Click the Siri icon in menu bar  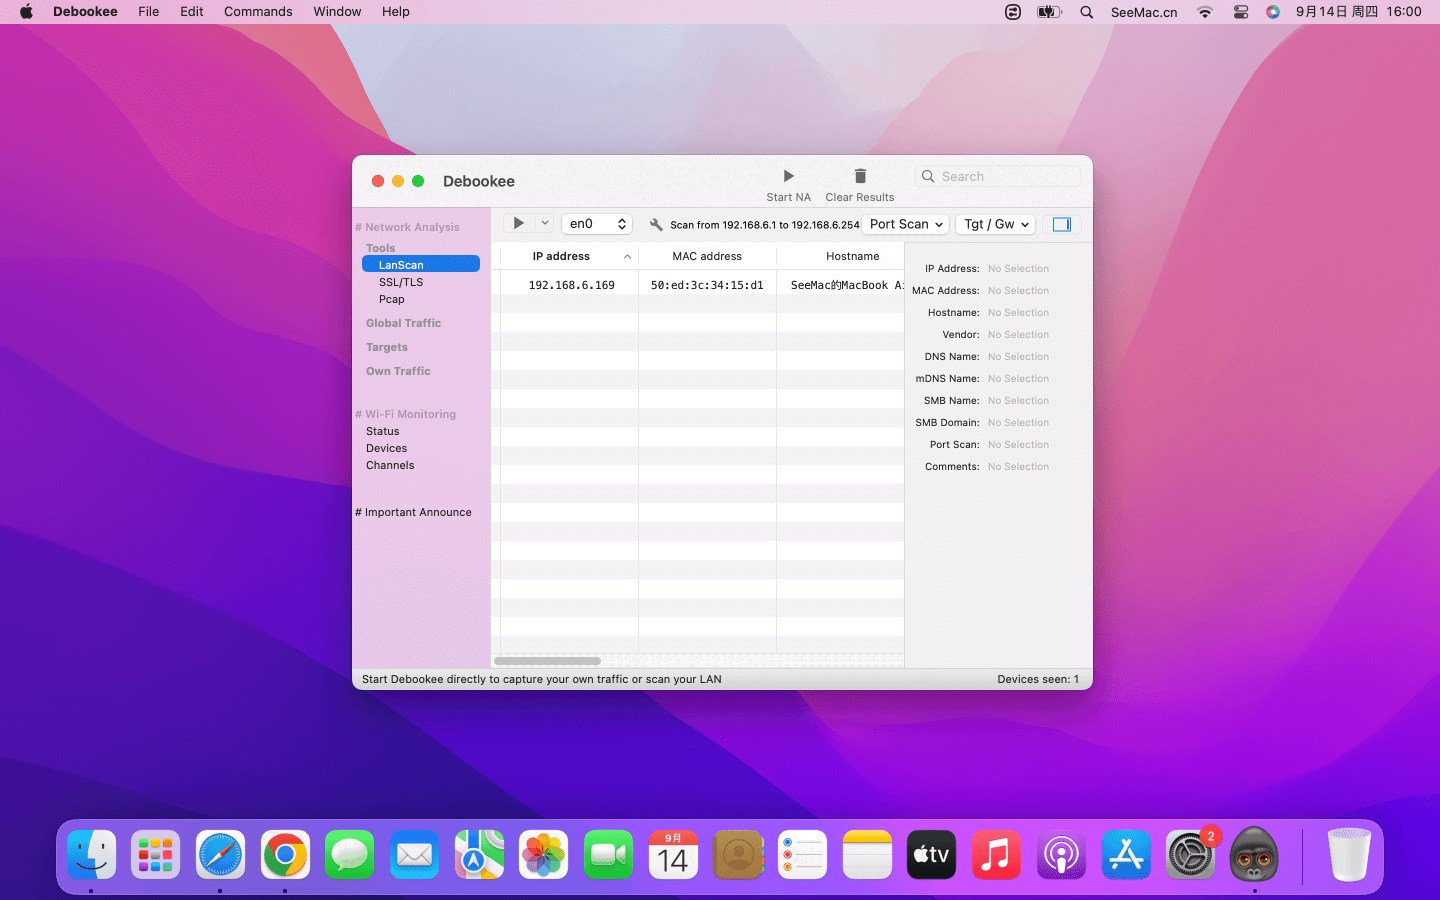pos(1273,12)
